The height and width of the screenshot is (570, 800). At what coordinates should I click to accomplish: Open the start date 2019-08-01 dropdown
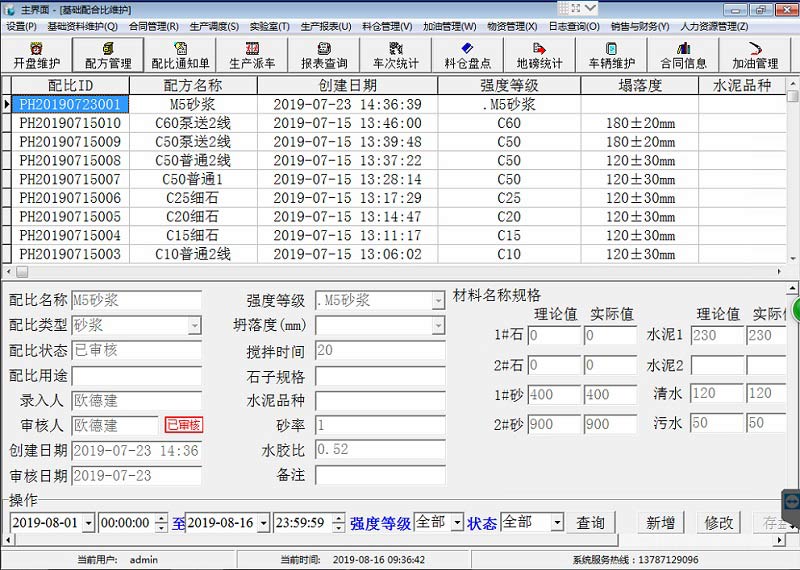[89, 523]
